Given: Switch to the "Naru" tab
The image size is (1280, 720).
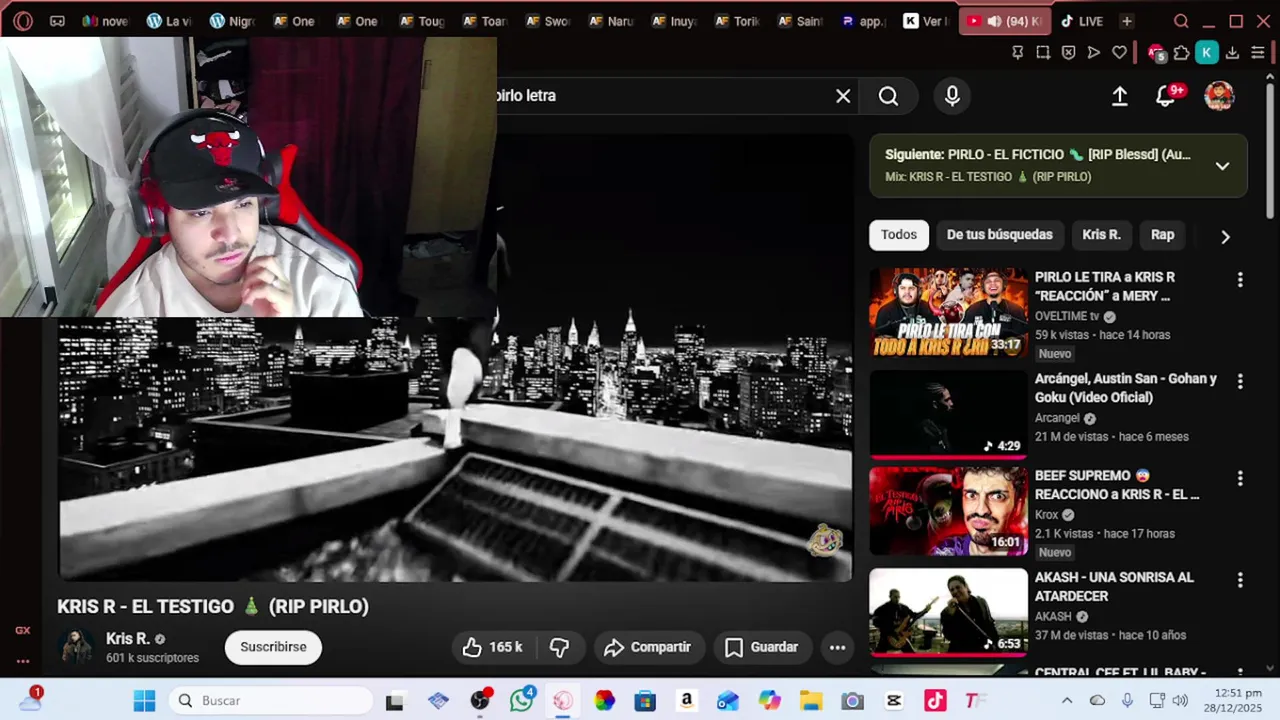Looking at the screenshot, I should [x=611, y=21].
